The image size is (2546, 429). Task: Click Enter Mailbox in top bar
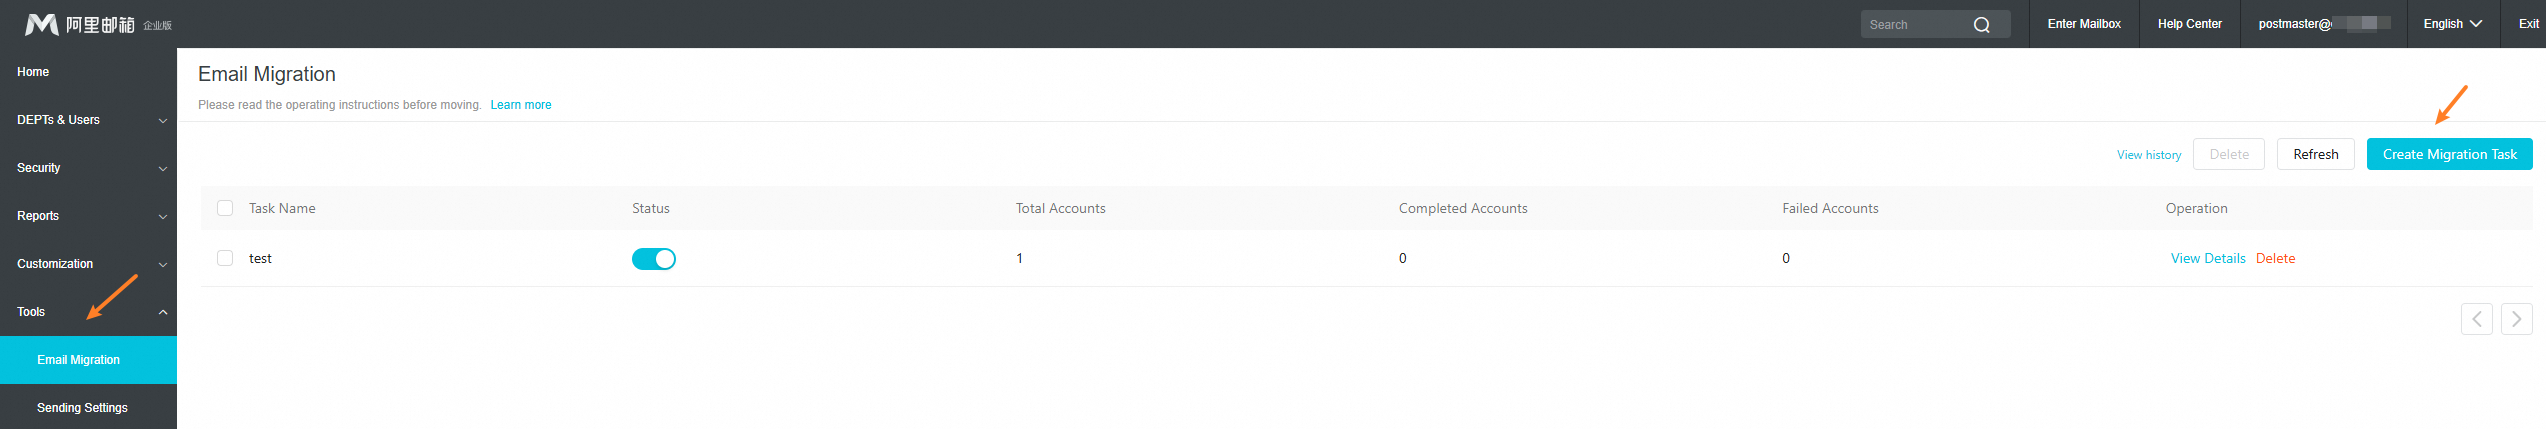point(2084,24)
